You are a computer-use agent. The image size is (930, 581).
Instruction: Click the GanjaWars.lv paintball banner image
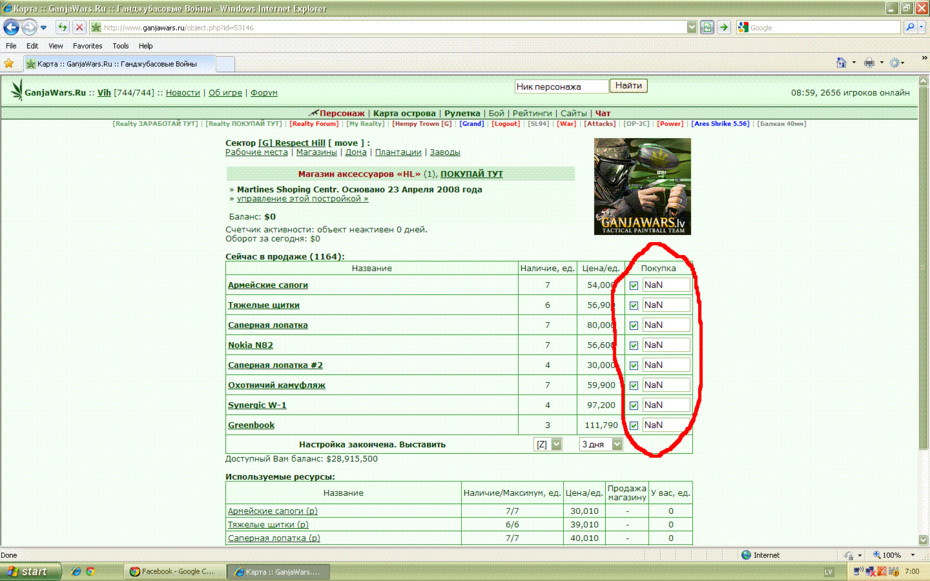642,186
